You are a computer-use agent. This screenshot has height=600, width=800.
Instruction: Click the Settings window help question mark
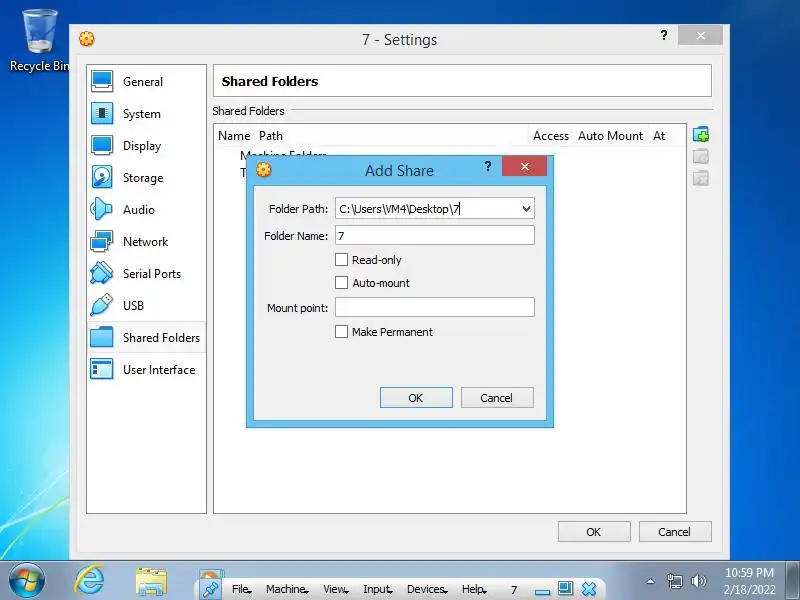pyautogui.click(x=663, y=35)
